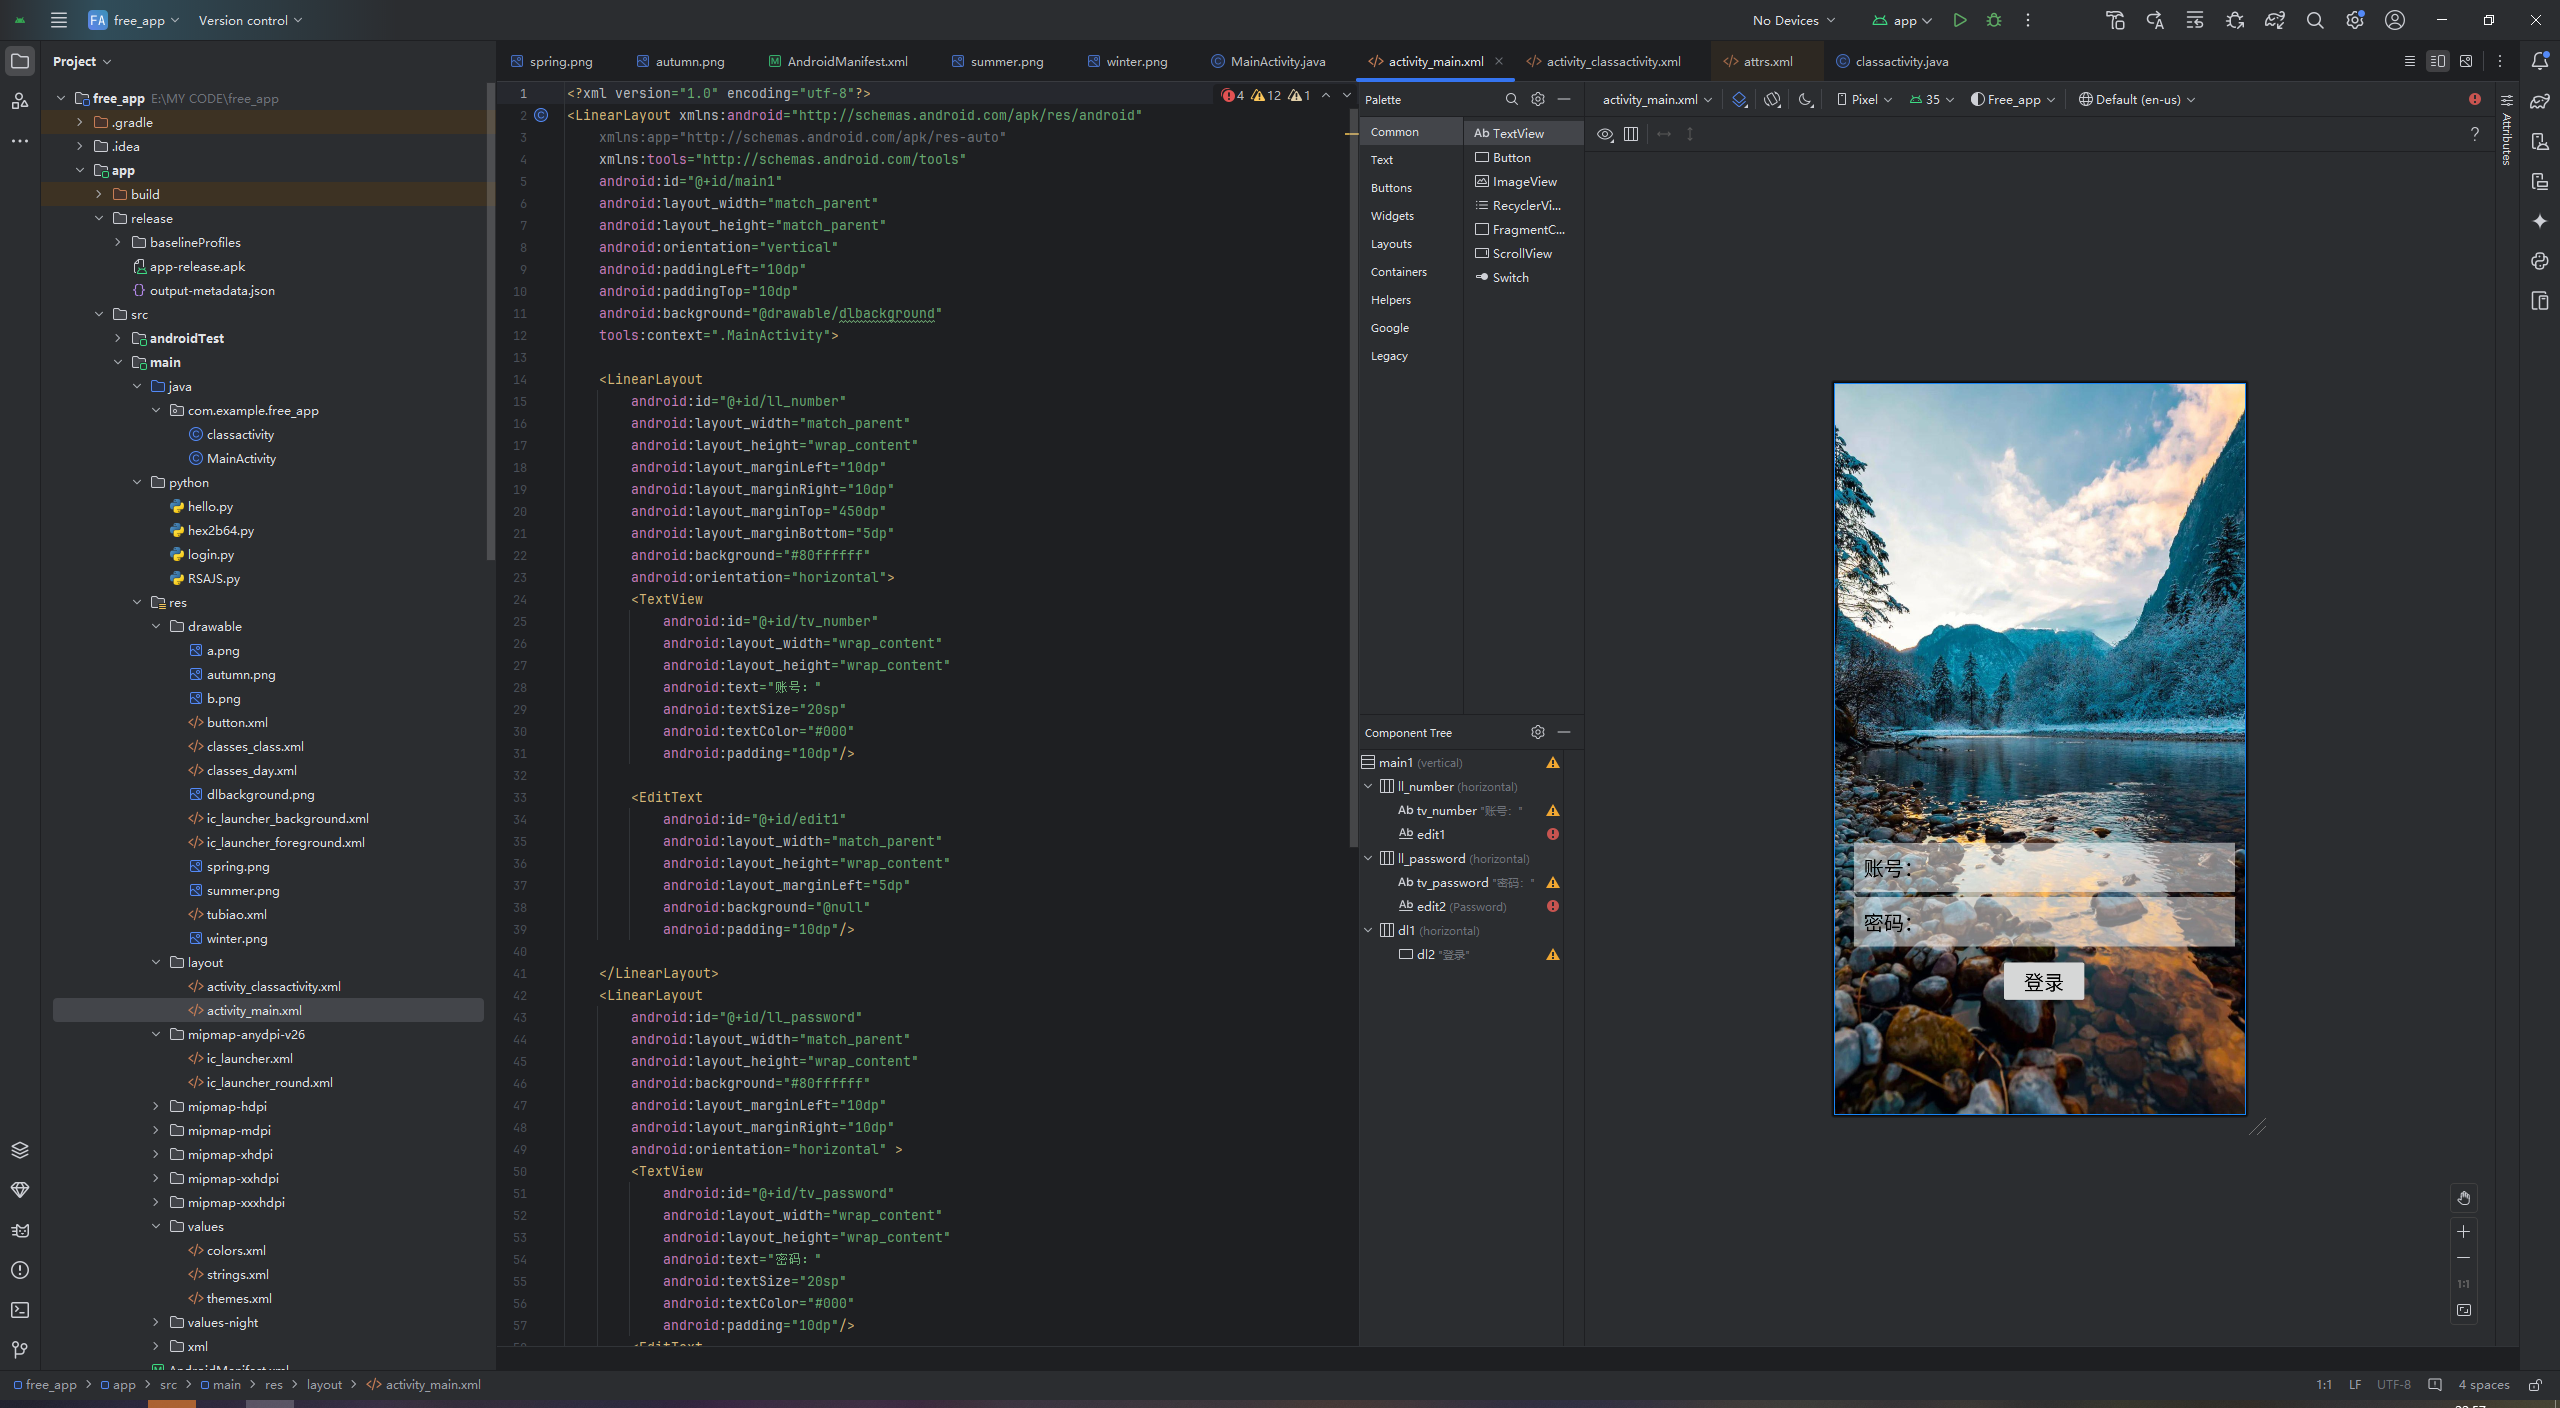Viewport: 2560px width, 1408px height.
Task: Open the Notifications bell
Action: 2540,61
